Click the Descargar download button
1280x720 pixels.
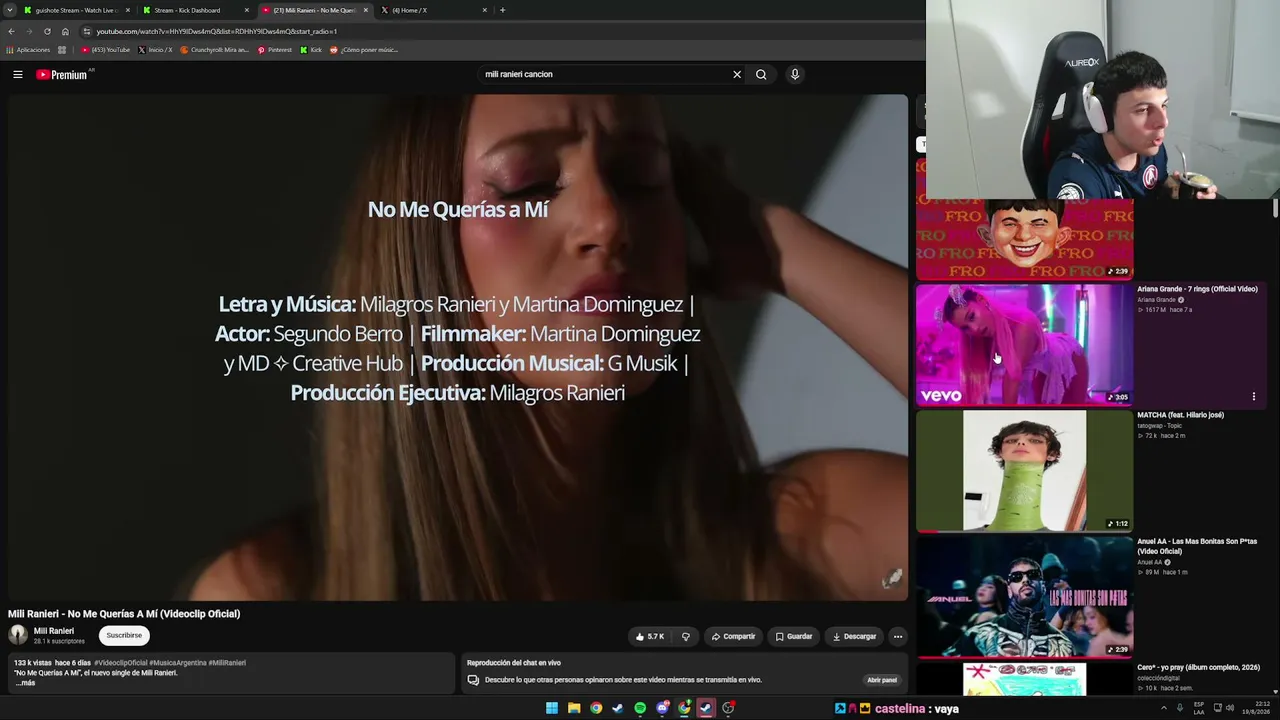pyautogui.click(x=855, y=636)
